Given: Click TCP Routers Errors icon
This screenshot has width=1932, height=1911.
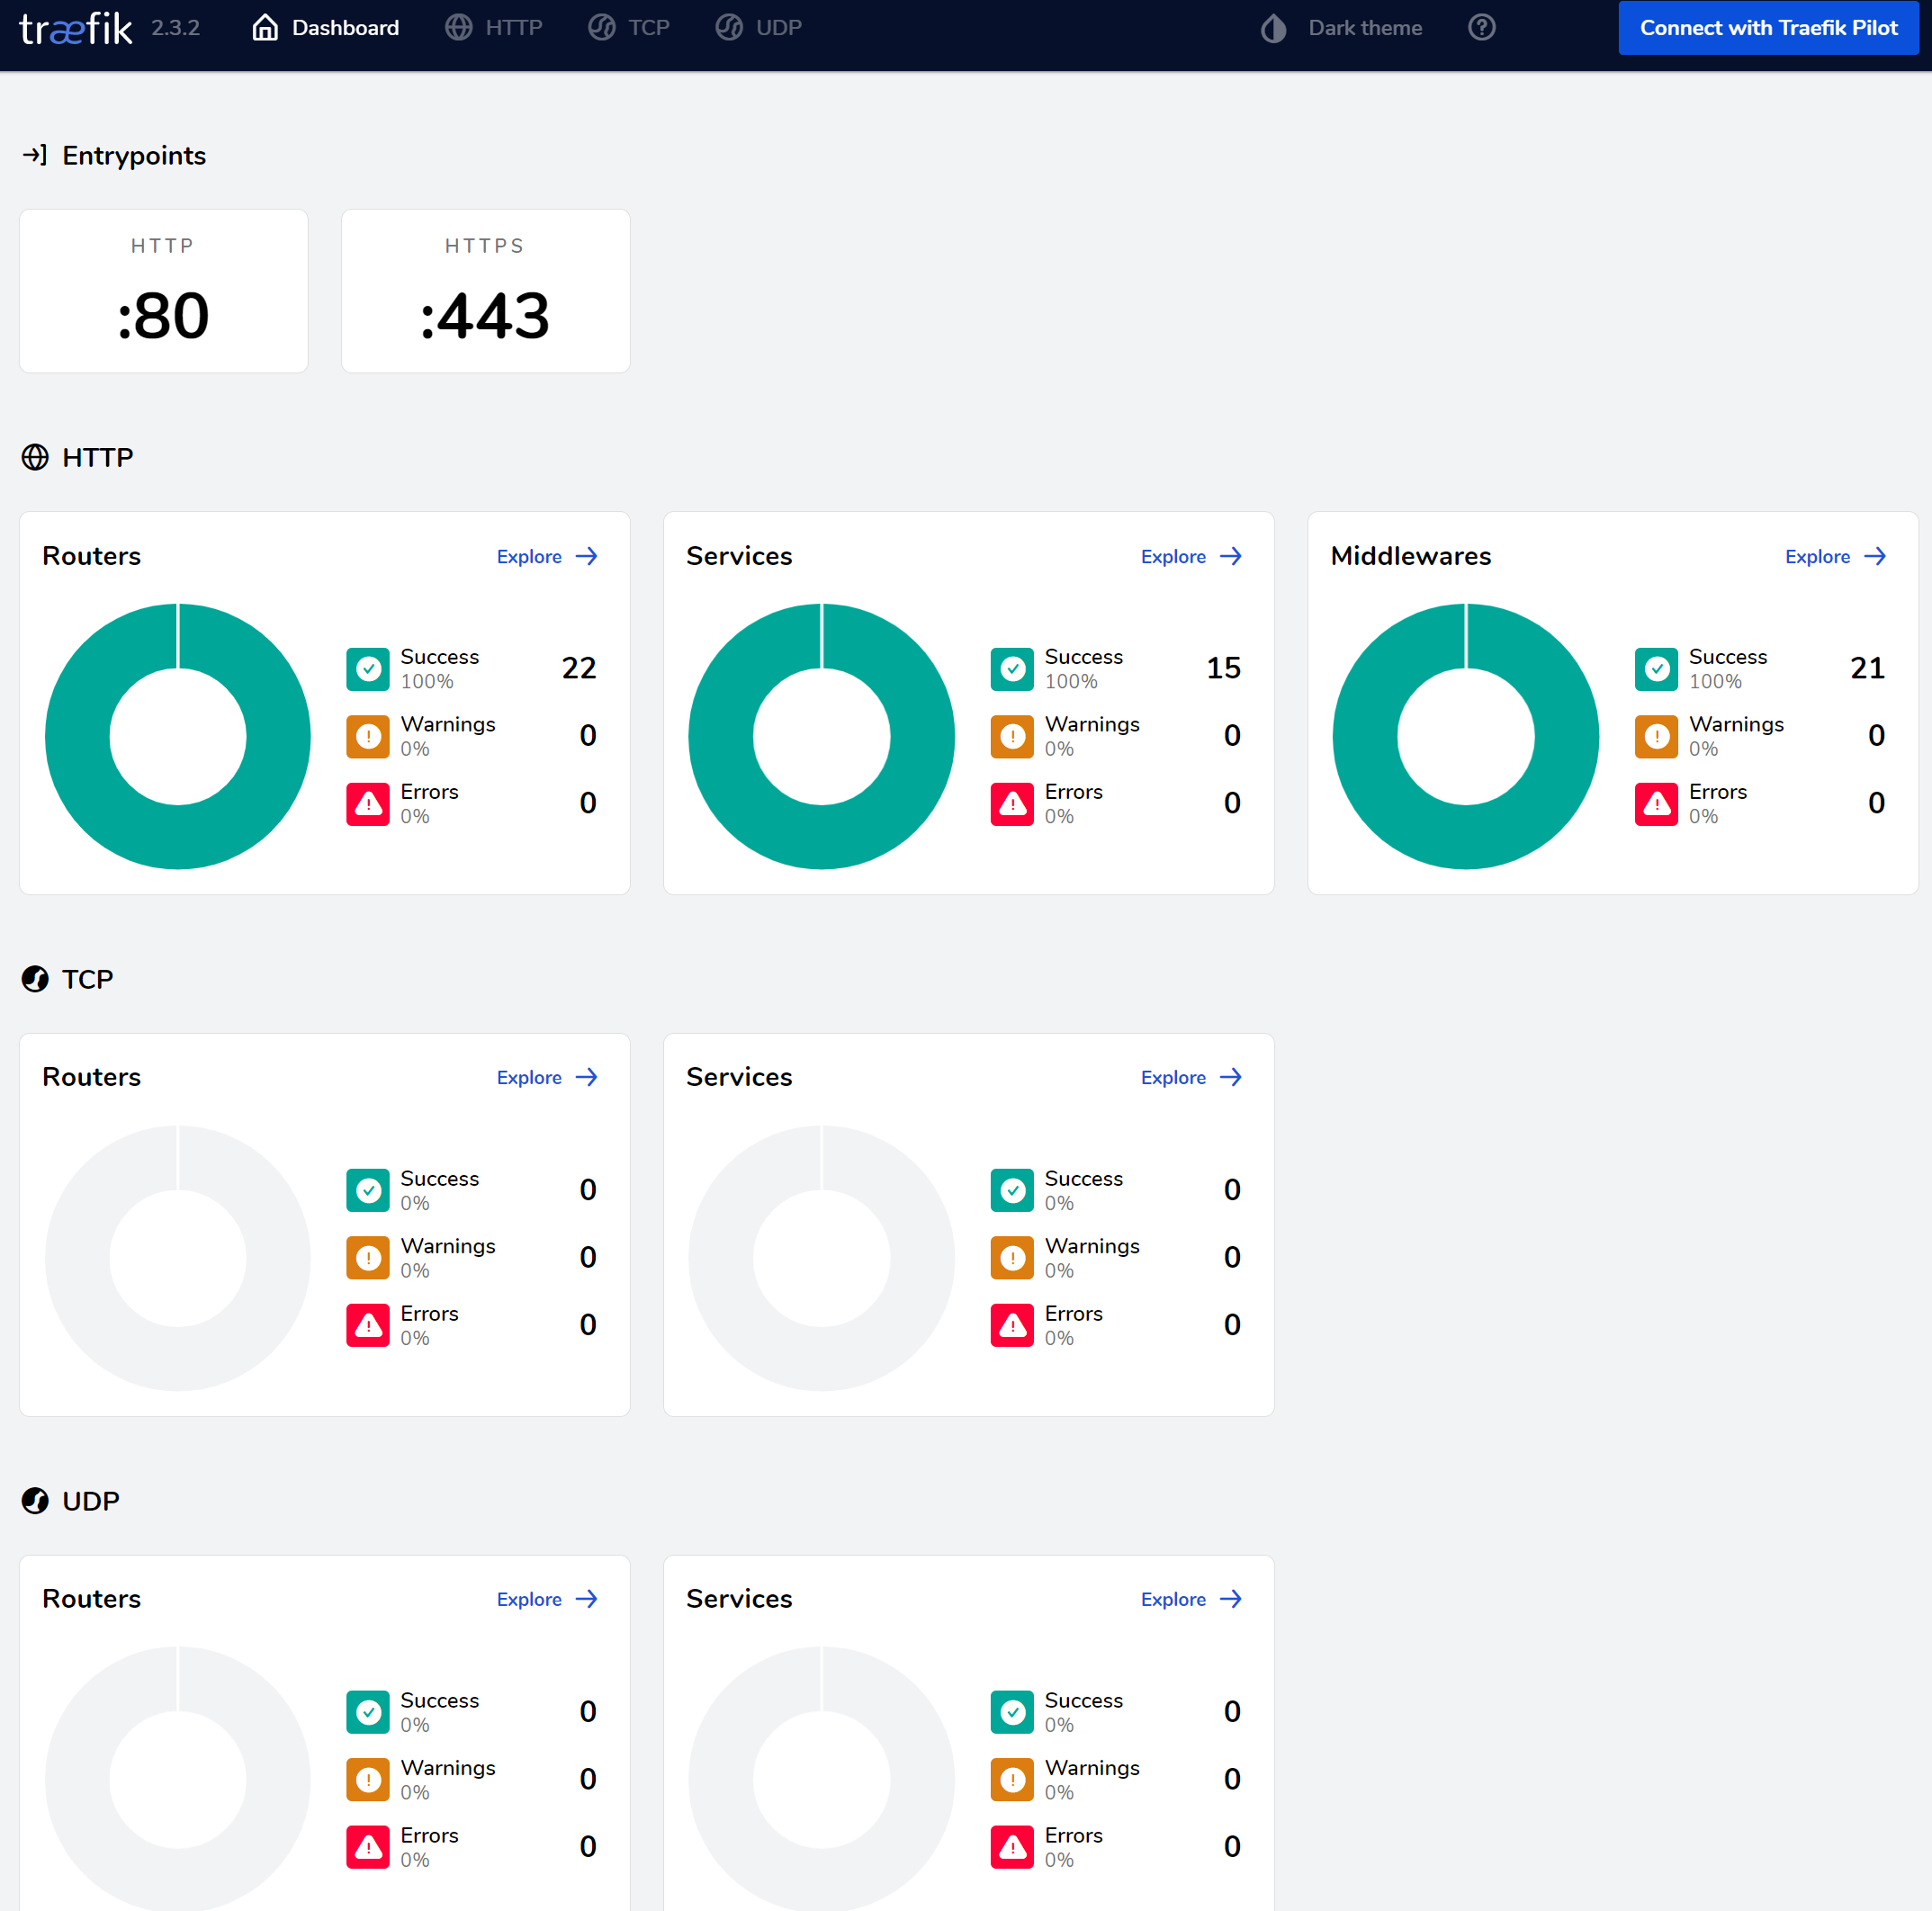Looking at the screenshot, I should (x=368, y=1326).
